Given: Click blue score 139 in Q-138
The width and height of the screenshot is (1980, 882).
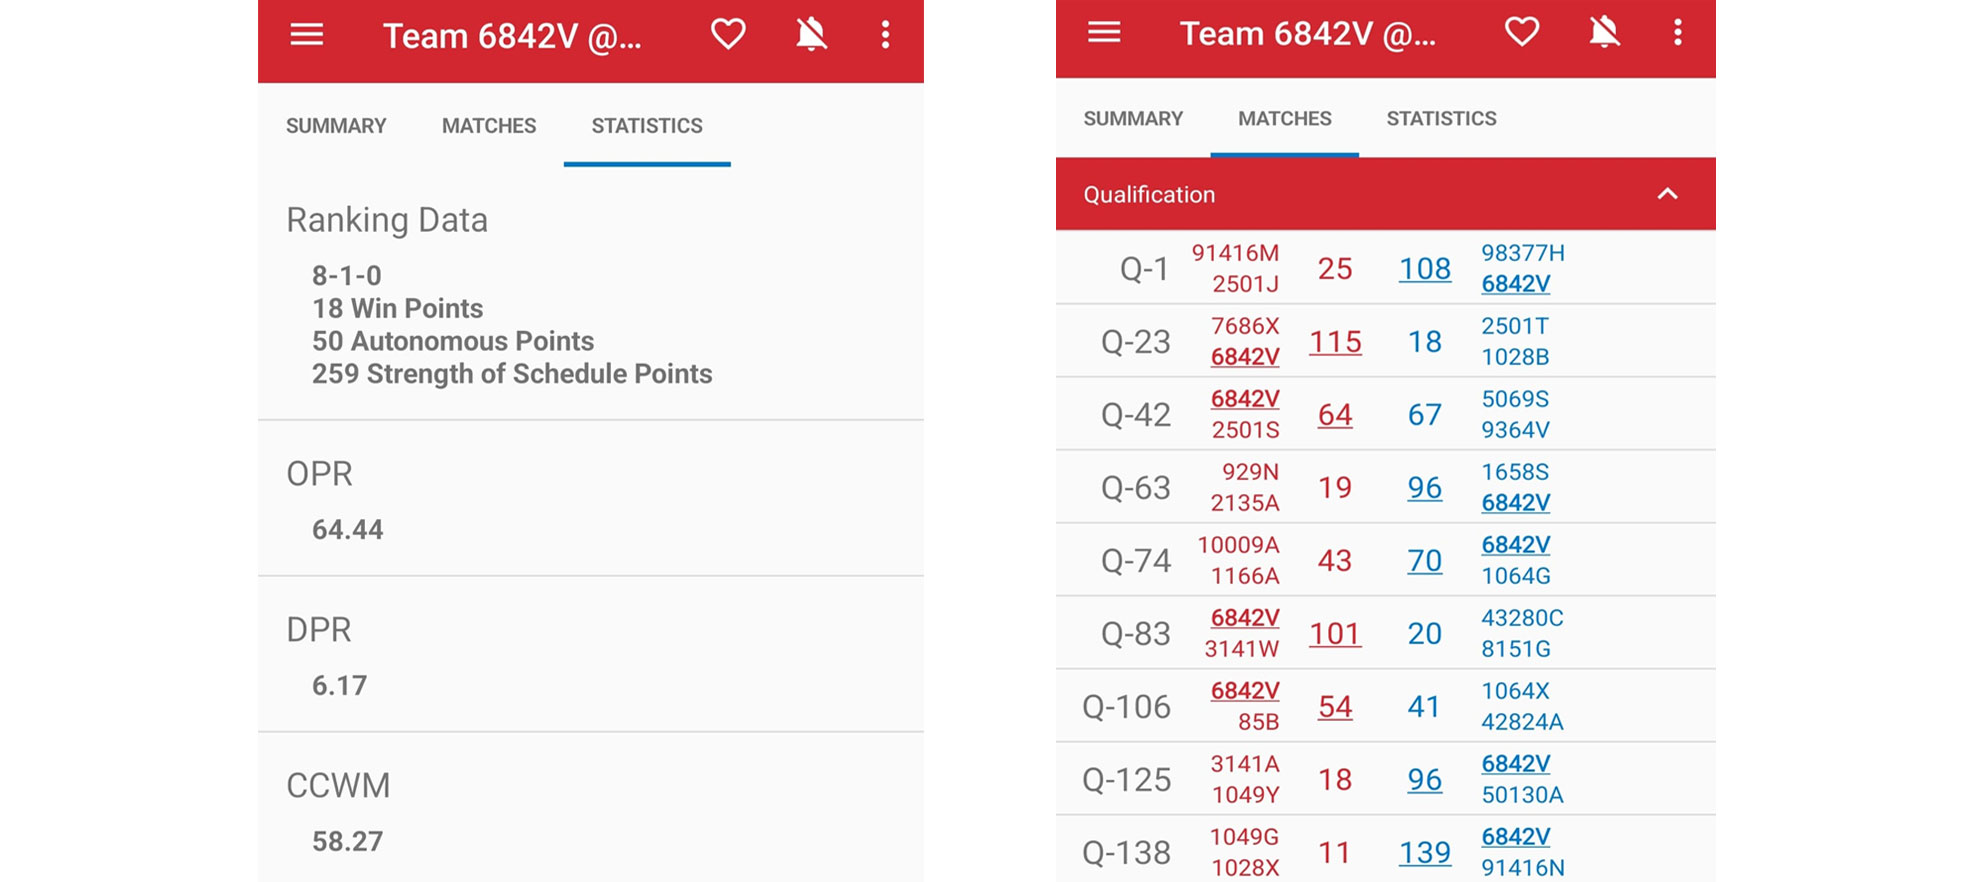Looking at the screenshot, I should point(1424,852).
